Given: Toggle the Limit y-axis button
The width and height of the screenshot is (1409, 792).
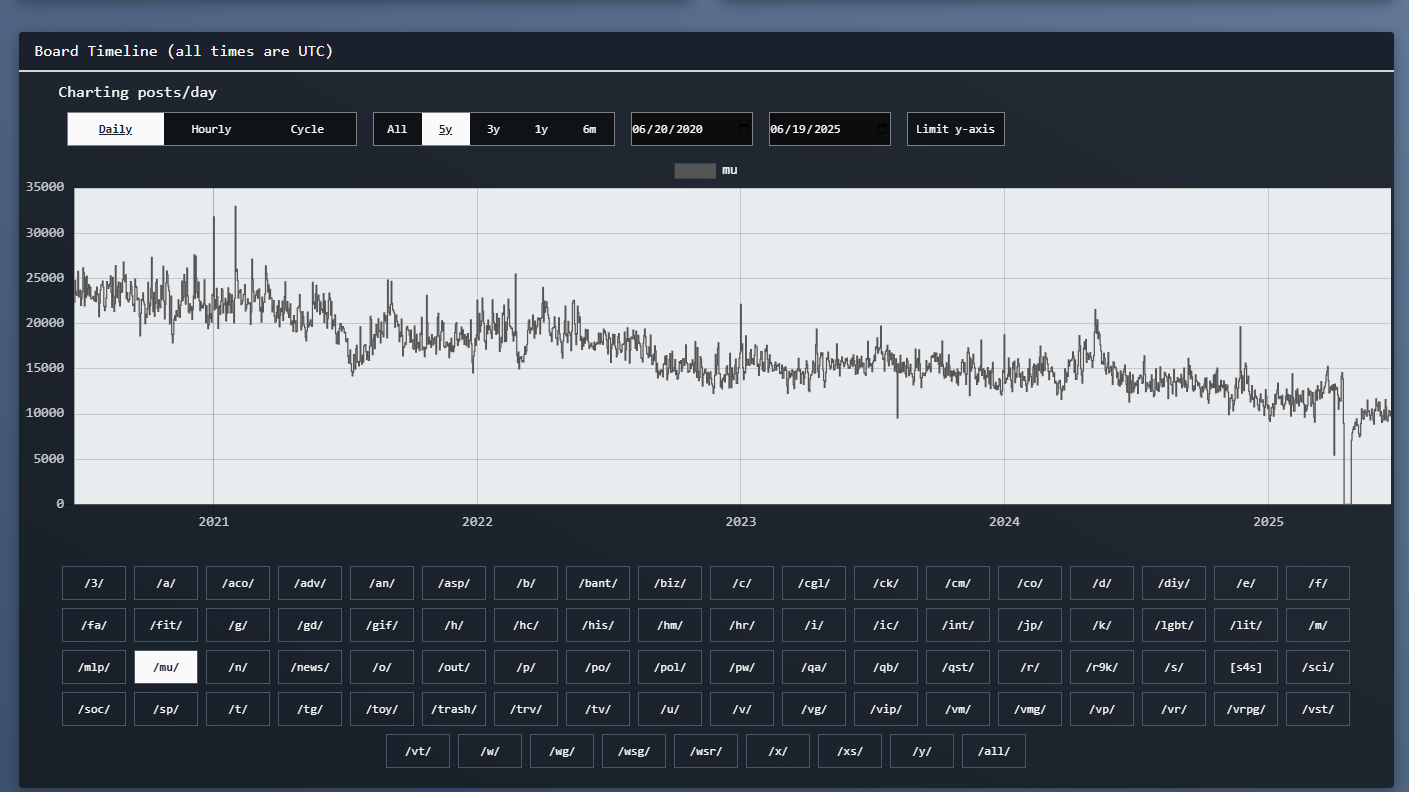Looking at the screenshot, I should 955,129.
